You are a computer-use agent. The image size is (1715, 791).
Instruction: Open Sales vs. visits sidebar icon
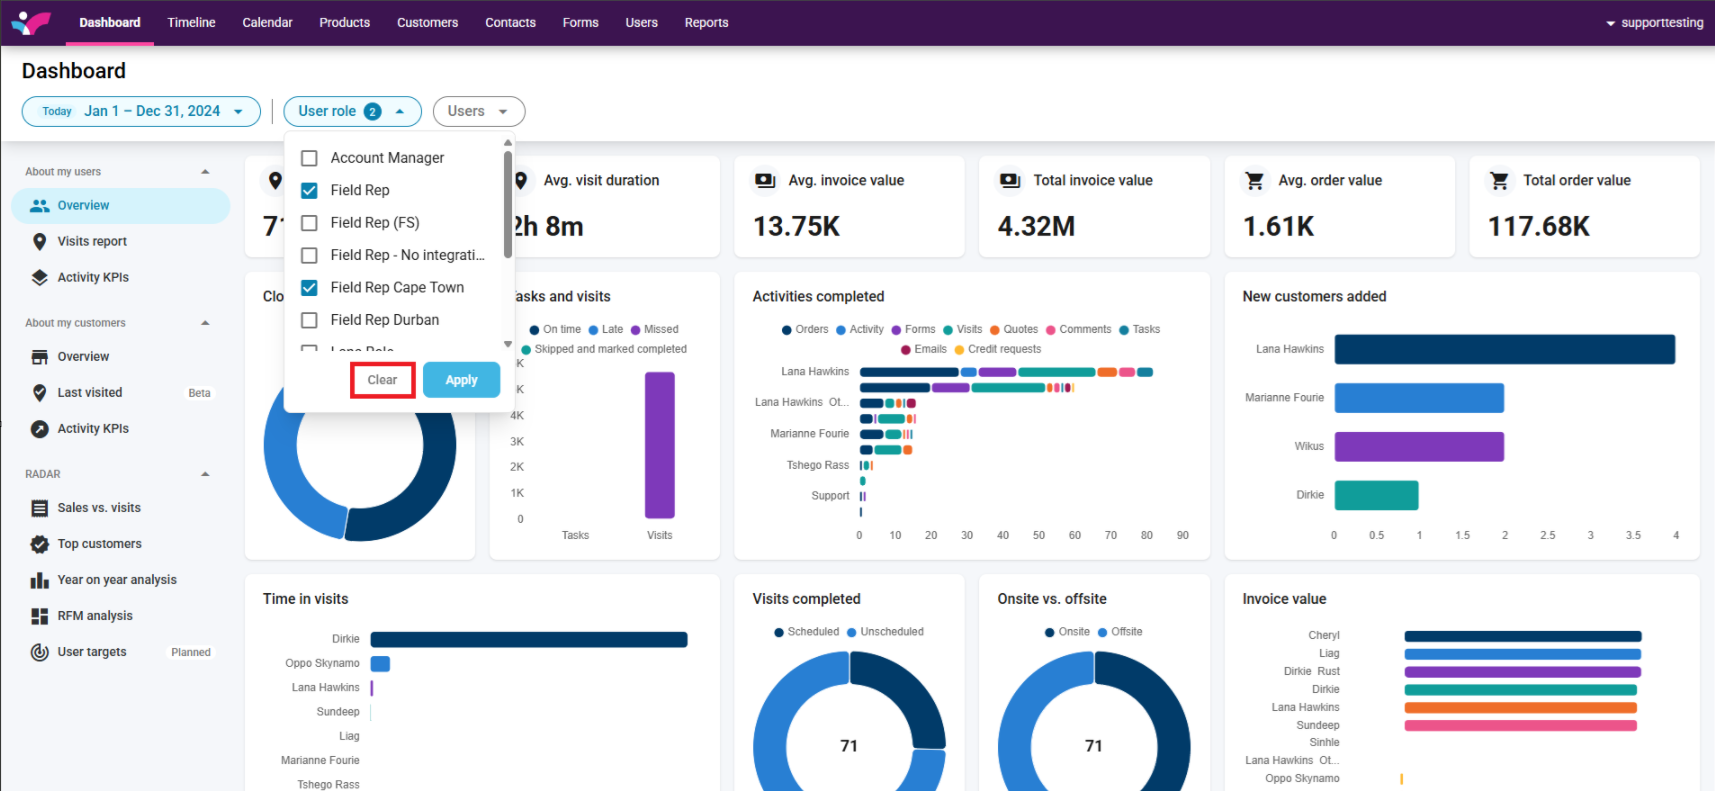(x=40, y=508)
